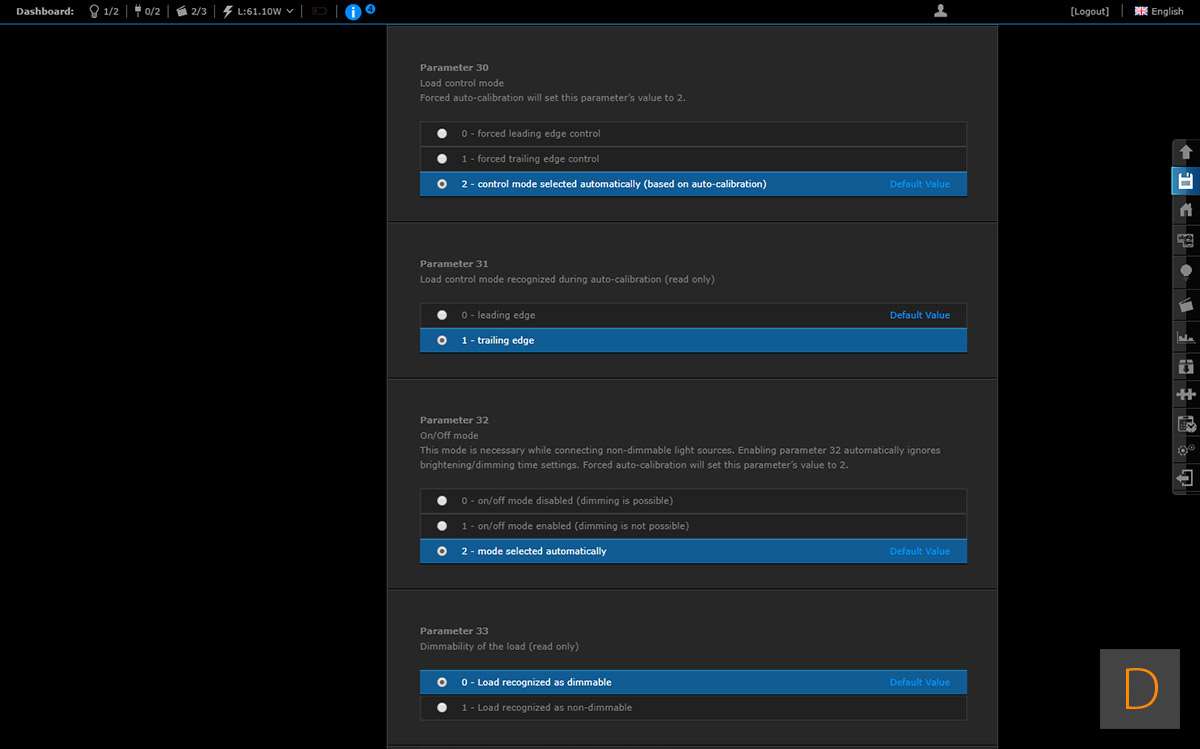Expand the power L:61.10W dropdown

coord(258,12)
